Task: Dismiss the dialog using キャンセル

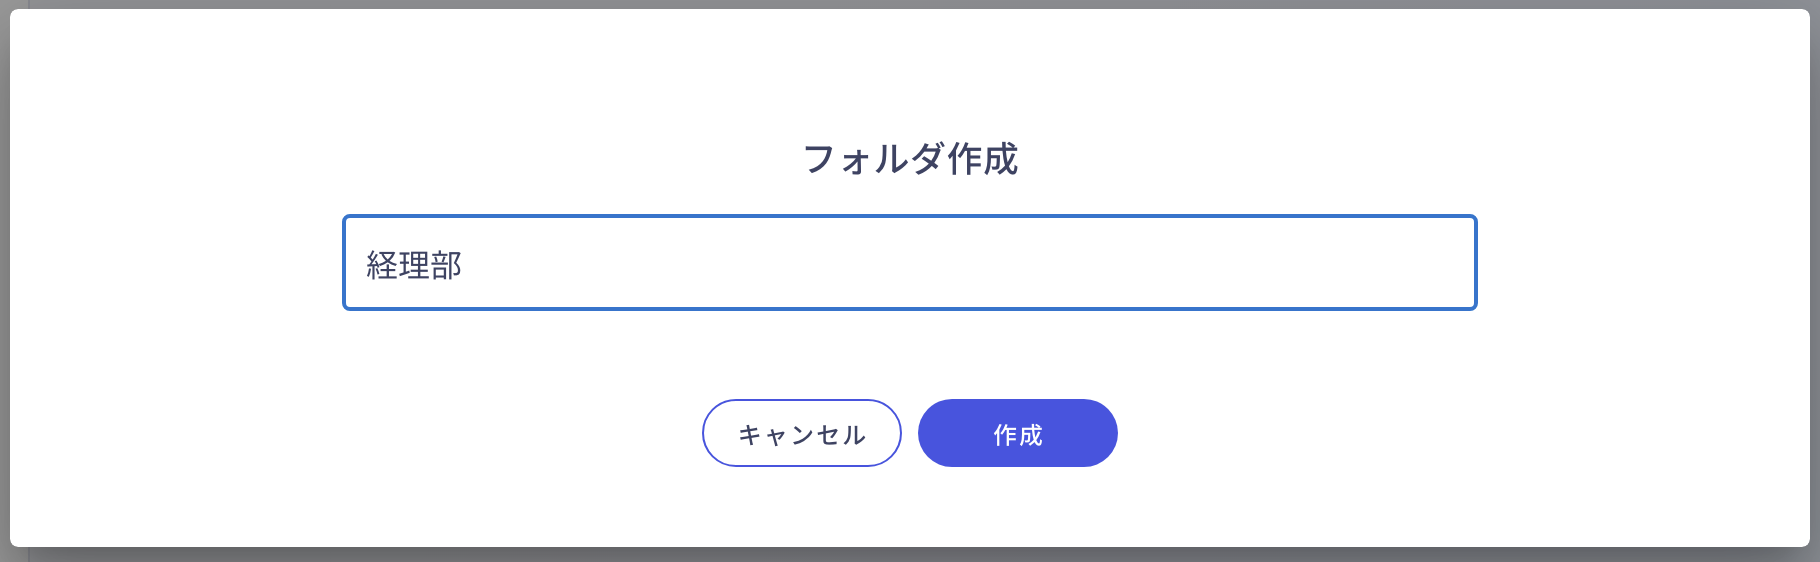Action: [801, 433]
